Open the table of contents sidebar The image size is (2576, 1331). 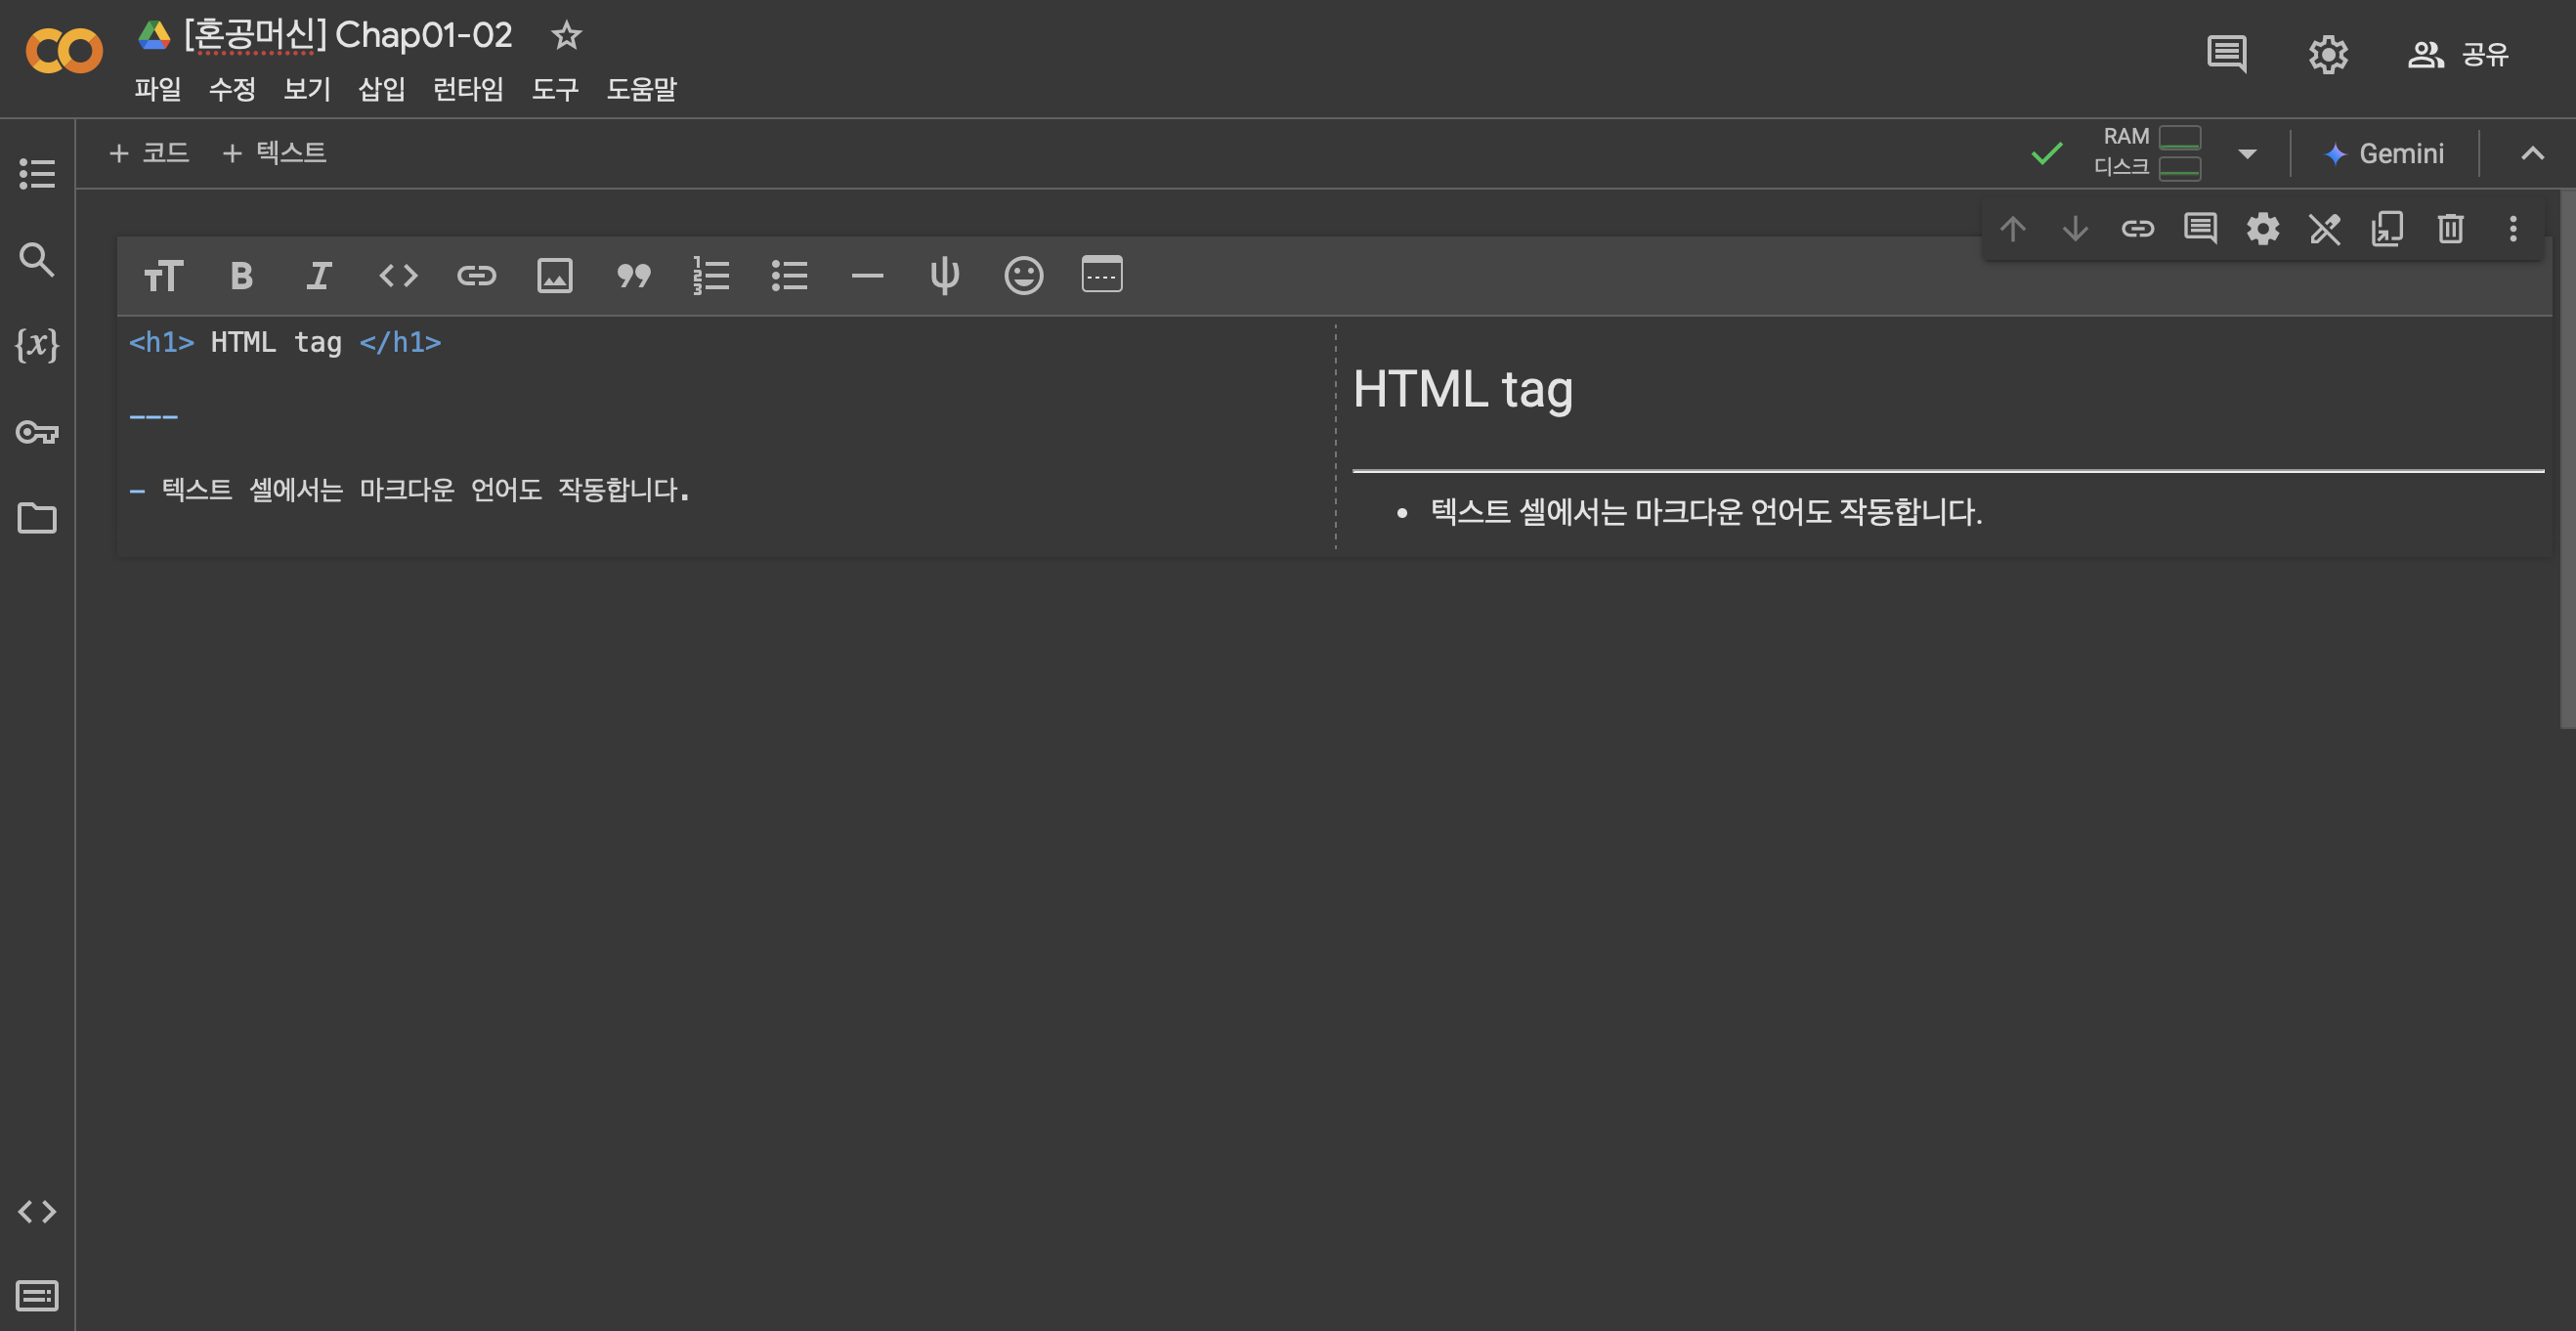tap(37, 173)
